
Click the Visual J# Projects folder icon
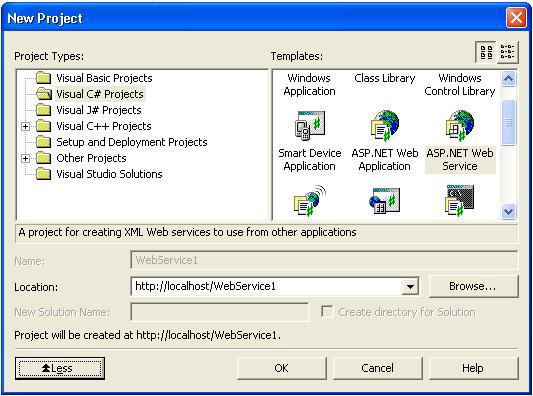pyautogui.click(x=44, y=110)
